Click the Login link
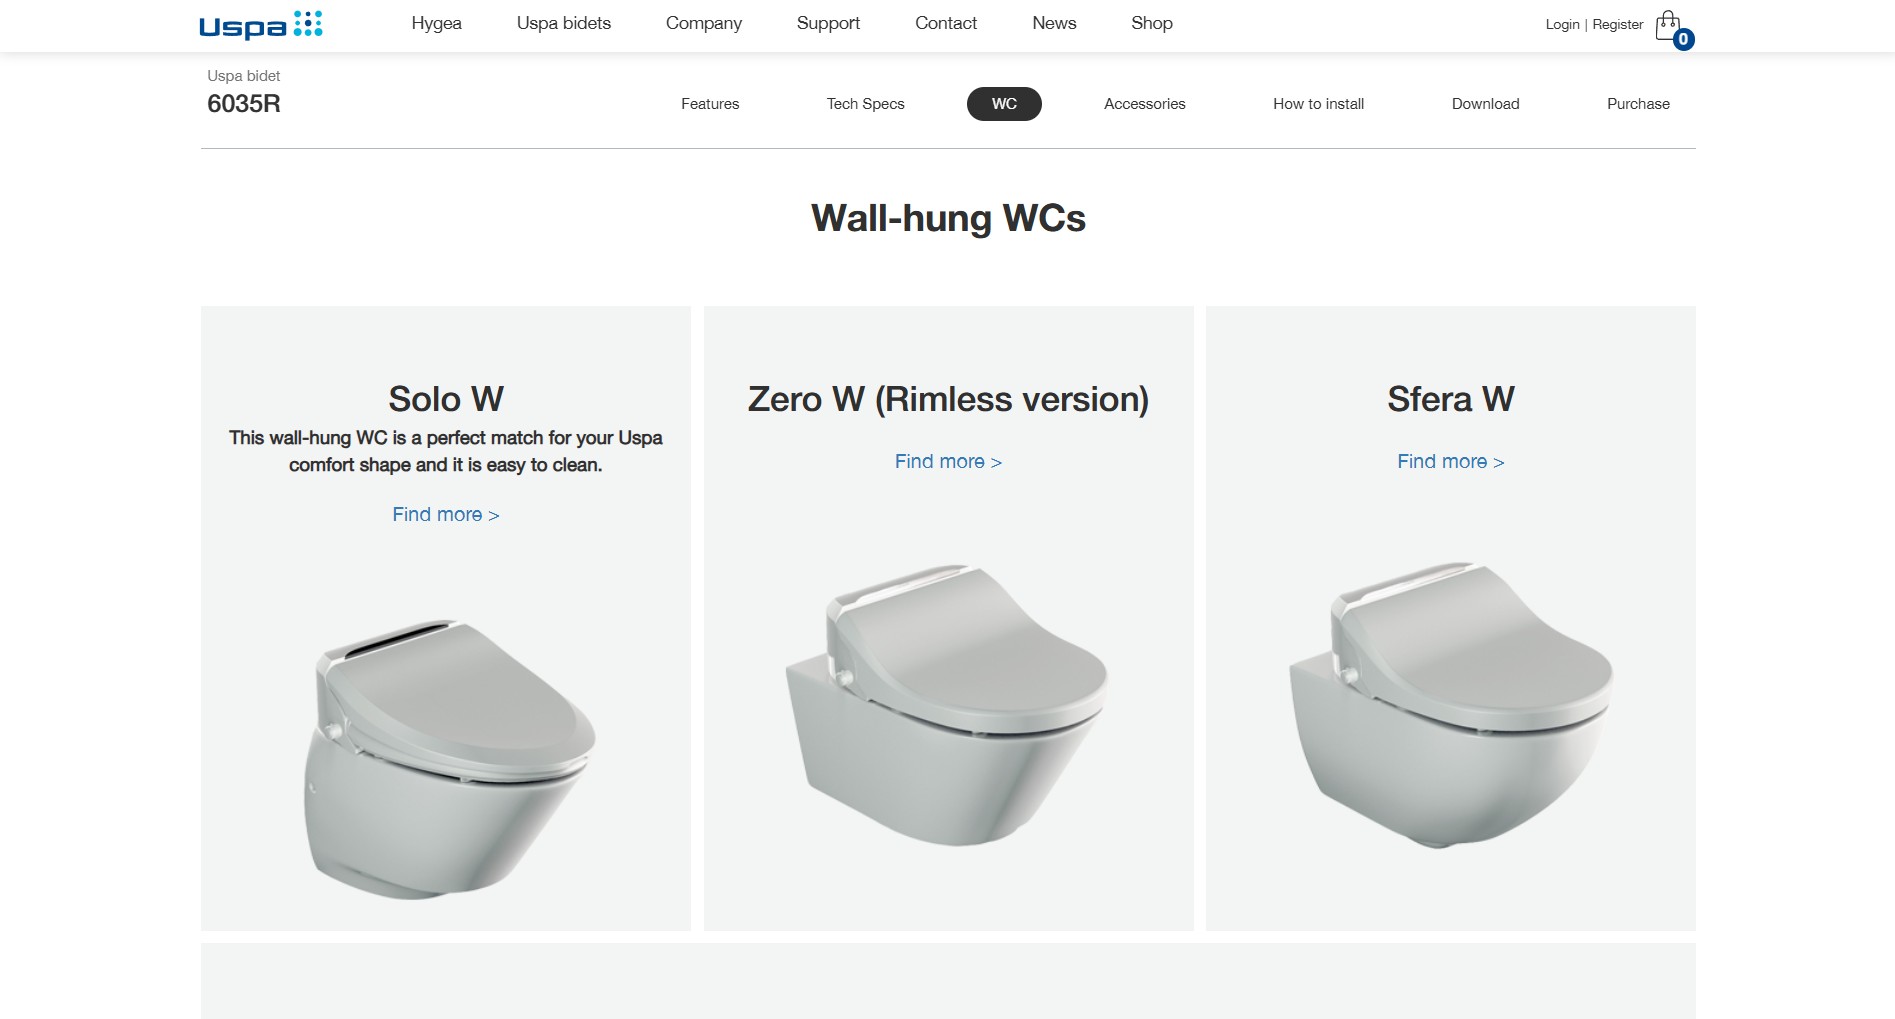Screen dimensions: 1895x1019 (x=1562, y=24)
